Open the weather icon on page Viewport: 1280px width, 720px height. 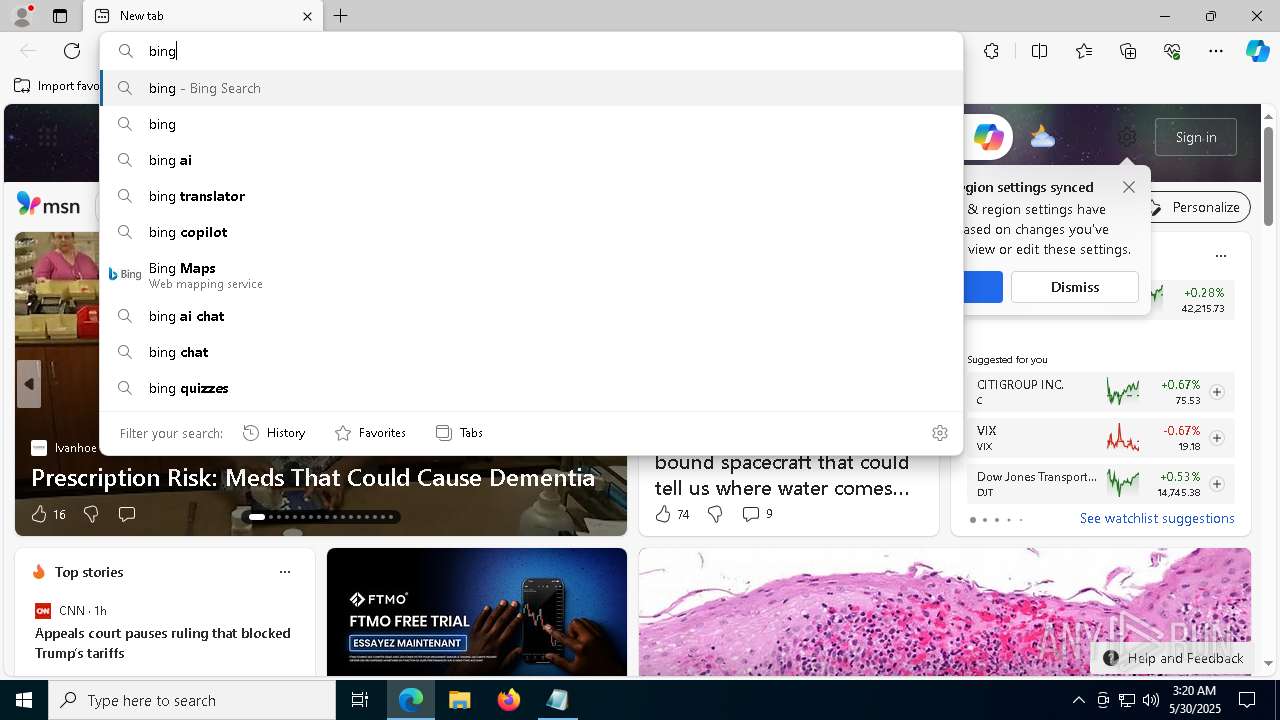pyautogui.click(x=1042, y=137)
